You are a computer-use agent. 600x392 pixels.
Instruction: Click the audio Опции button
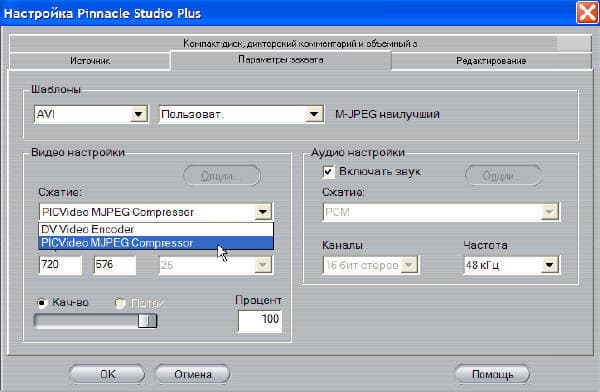[x=503, y=176]
